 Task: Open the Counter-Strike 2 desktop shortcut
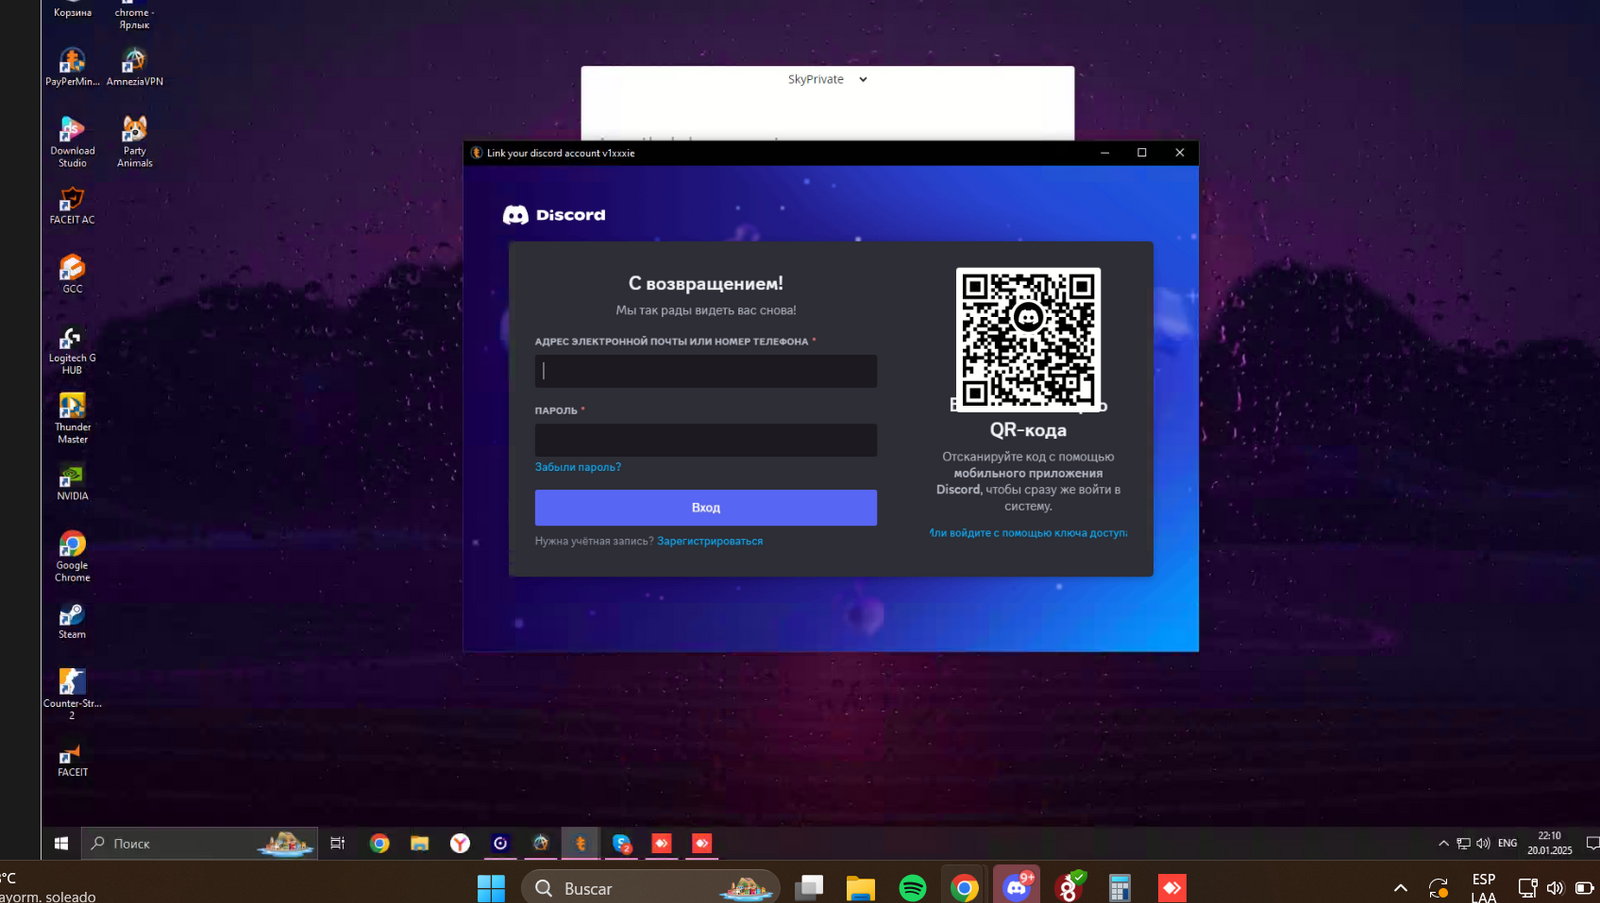72,694
